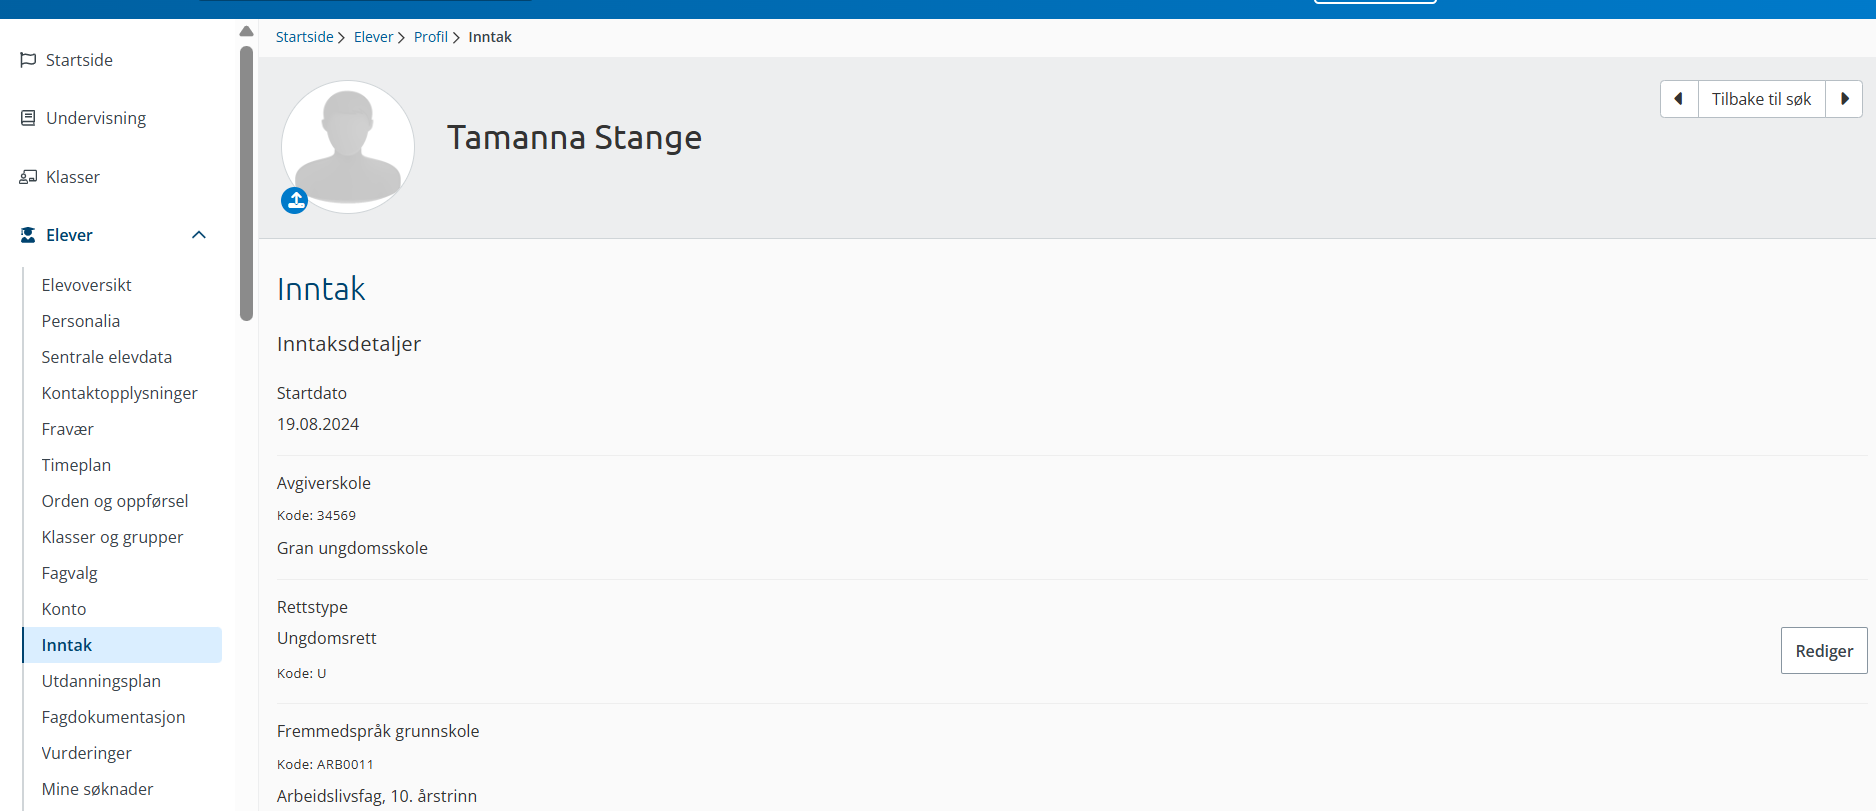Go to previous student with left arrow
This screenshot has width=1876, height=811.
pyautogui.click(x=1679, y=99)
